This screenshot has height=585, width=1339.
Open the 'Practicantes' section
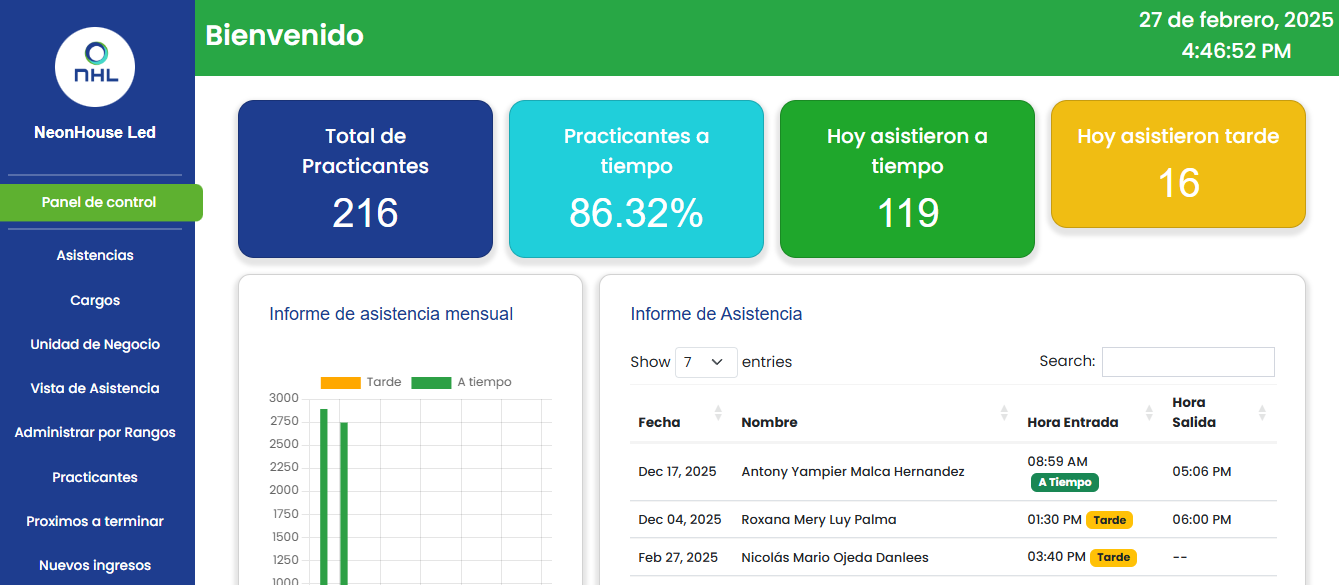[x=95, y=477]
